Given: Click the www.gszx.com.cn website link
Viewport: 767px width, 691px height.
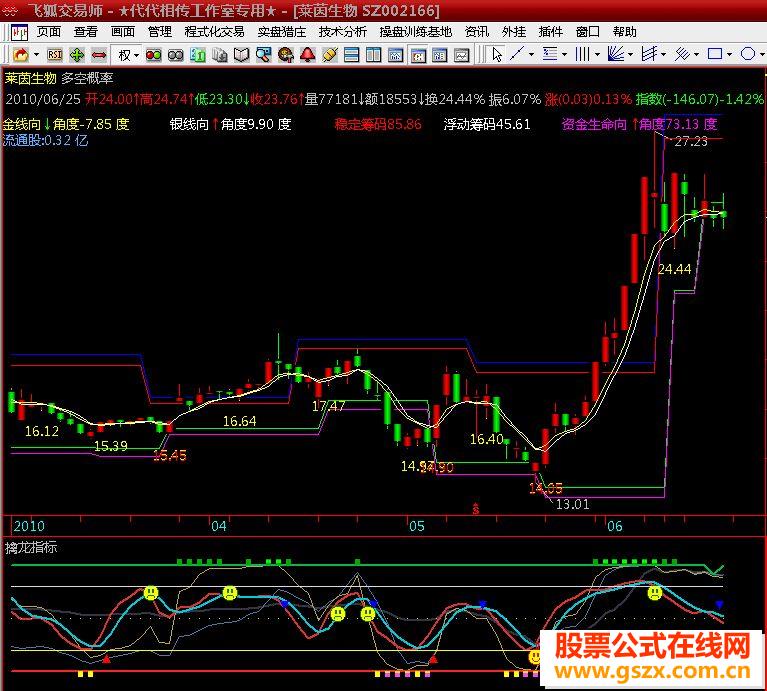Looking at the screenshot, I should click(653, 670).
